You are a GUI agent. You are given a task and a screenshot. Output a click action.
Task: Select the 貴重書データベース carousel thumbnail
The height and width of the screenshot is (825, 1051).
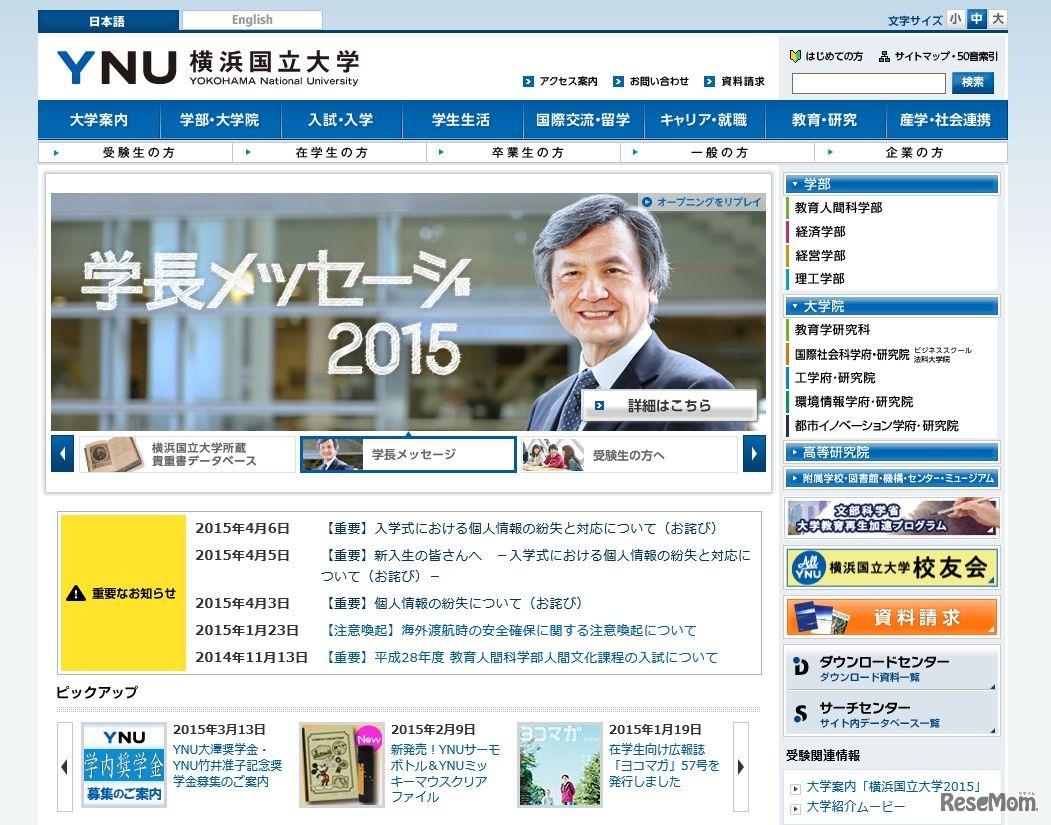187,454
